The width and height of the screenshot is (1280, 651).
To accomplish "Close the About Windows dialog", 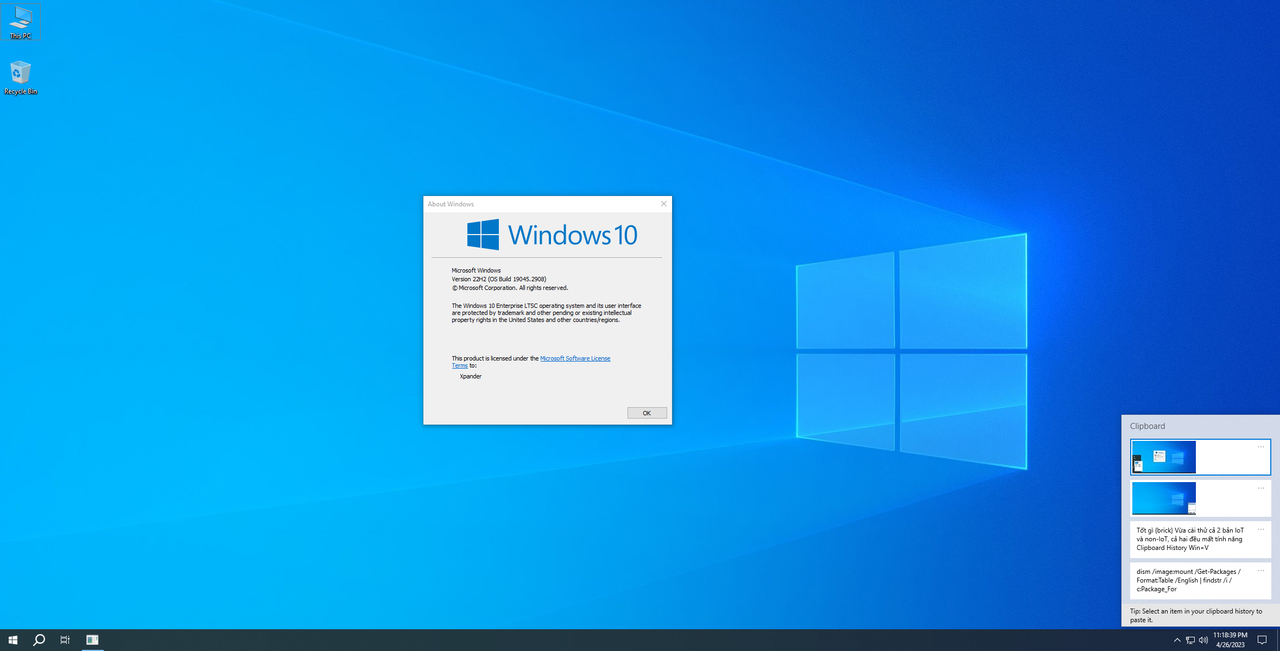I will tap(663, 204).
